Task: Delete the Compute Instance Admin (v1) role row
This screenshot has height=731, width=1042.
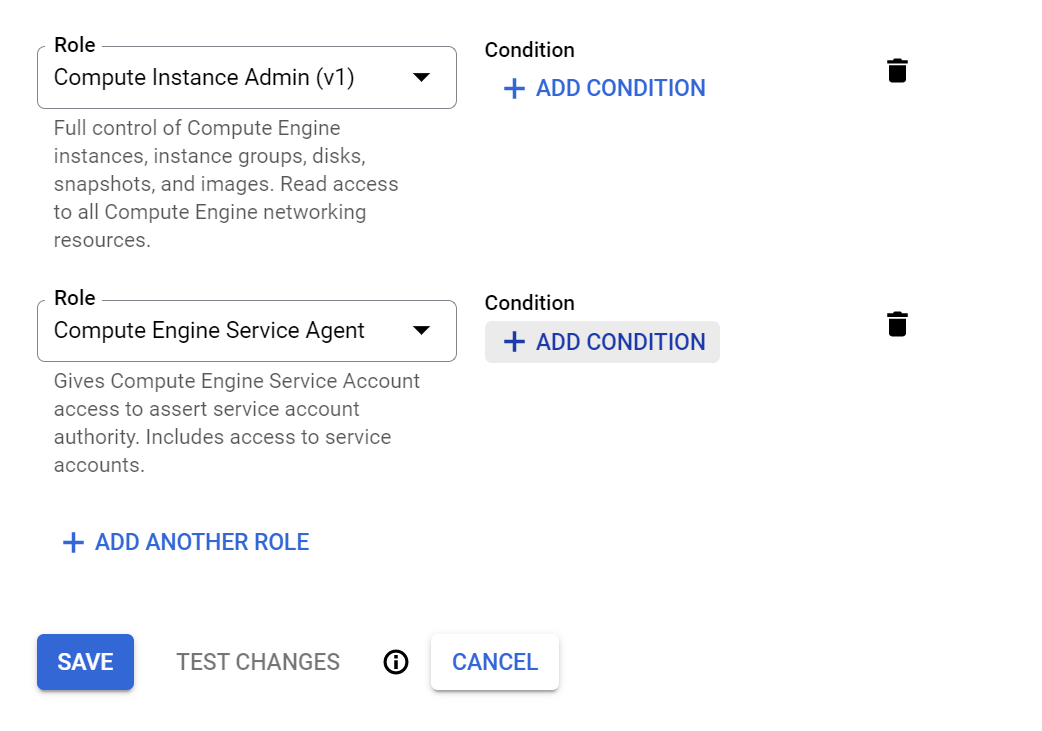Action: [x=897, y=70]
